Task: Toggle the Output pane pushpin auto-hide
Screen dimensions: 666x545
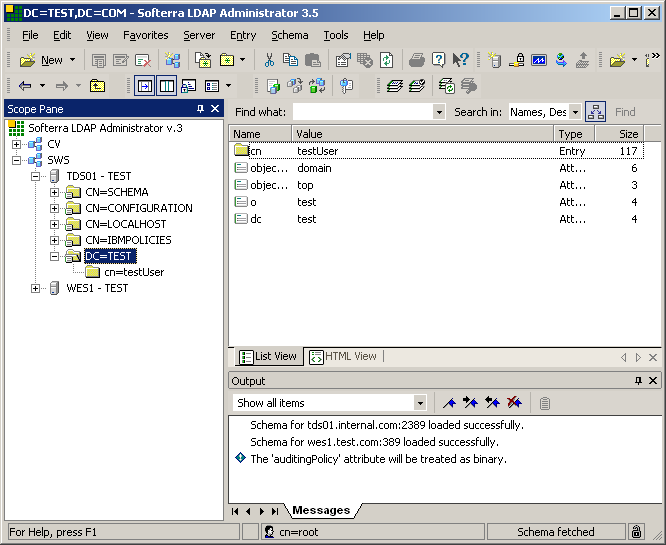Action: point(638,381)
